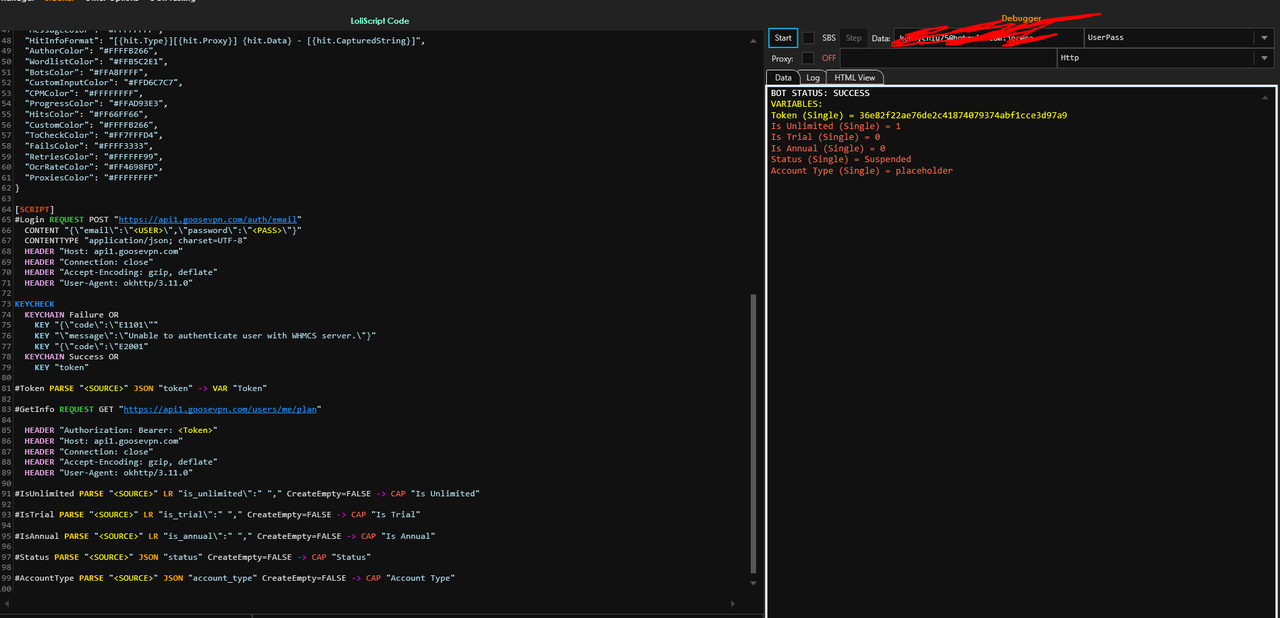Enable the Proxy checkbox
The width and height of the screenshot is (1280, 618).
(808, 58)
